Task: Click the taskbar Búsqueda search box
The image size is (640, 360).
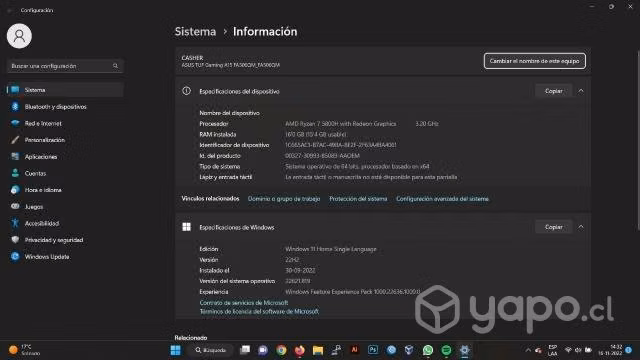Action: (x=211, y=350)
